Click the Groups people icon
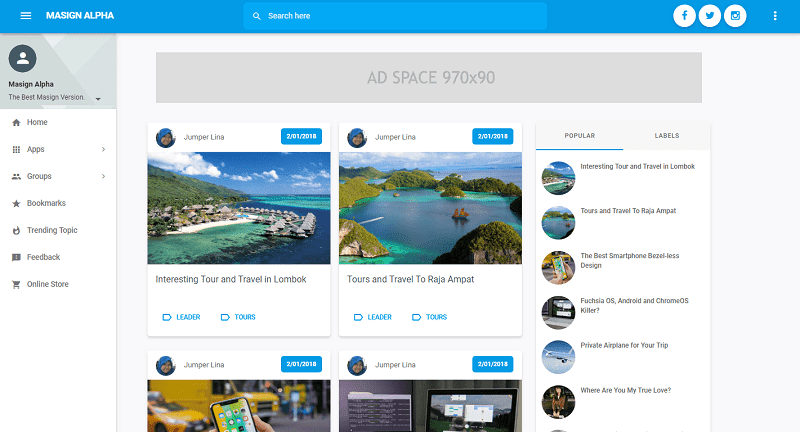Screen dimensions: 800x432 tap(16, 176)
